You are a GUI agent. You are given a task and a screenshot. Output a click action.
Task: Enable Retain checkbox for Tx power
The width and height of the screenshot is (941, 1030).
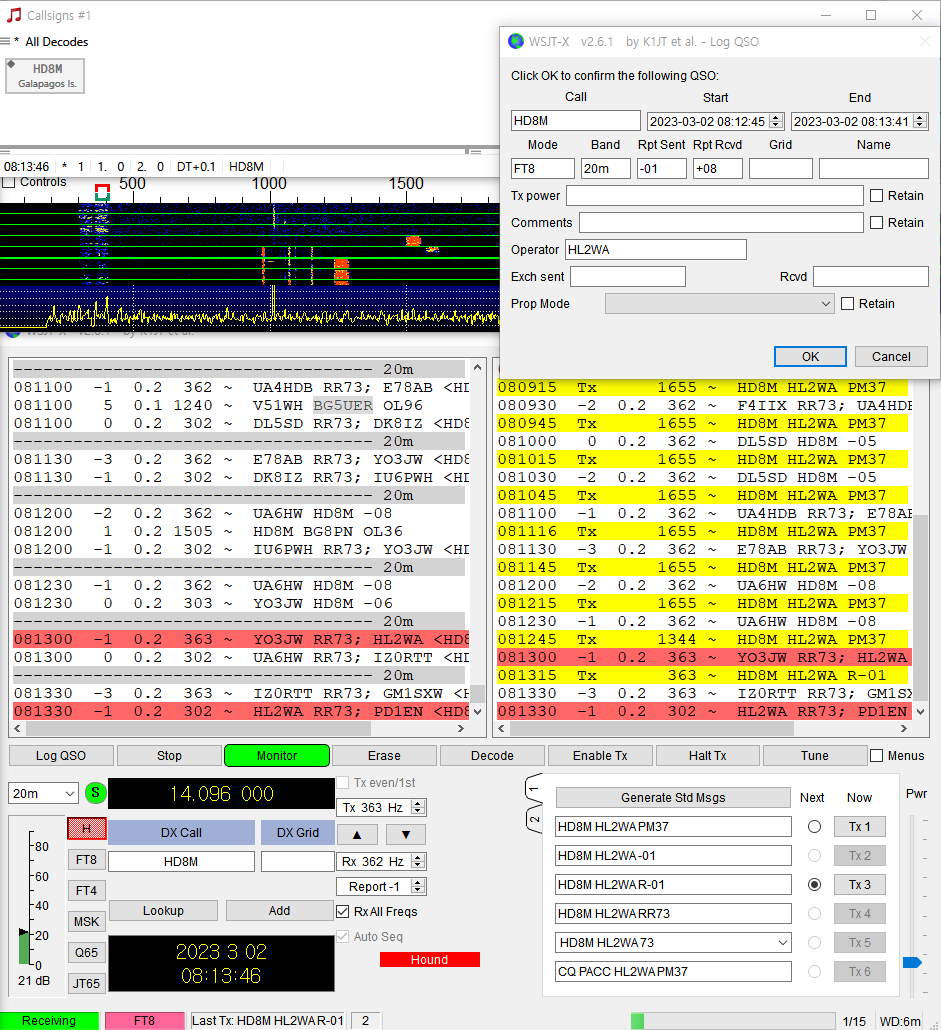click(x=876, y=196)
